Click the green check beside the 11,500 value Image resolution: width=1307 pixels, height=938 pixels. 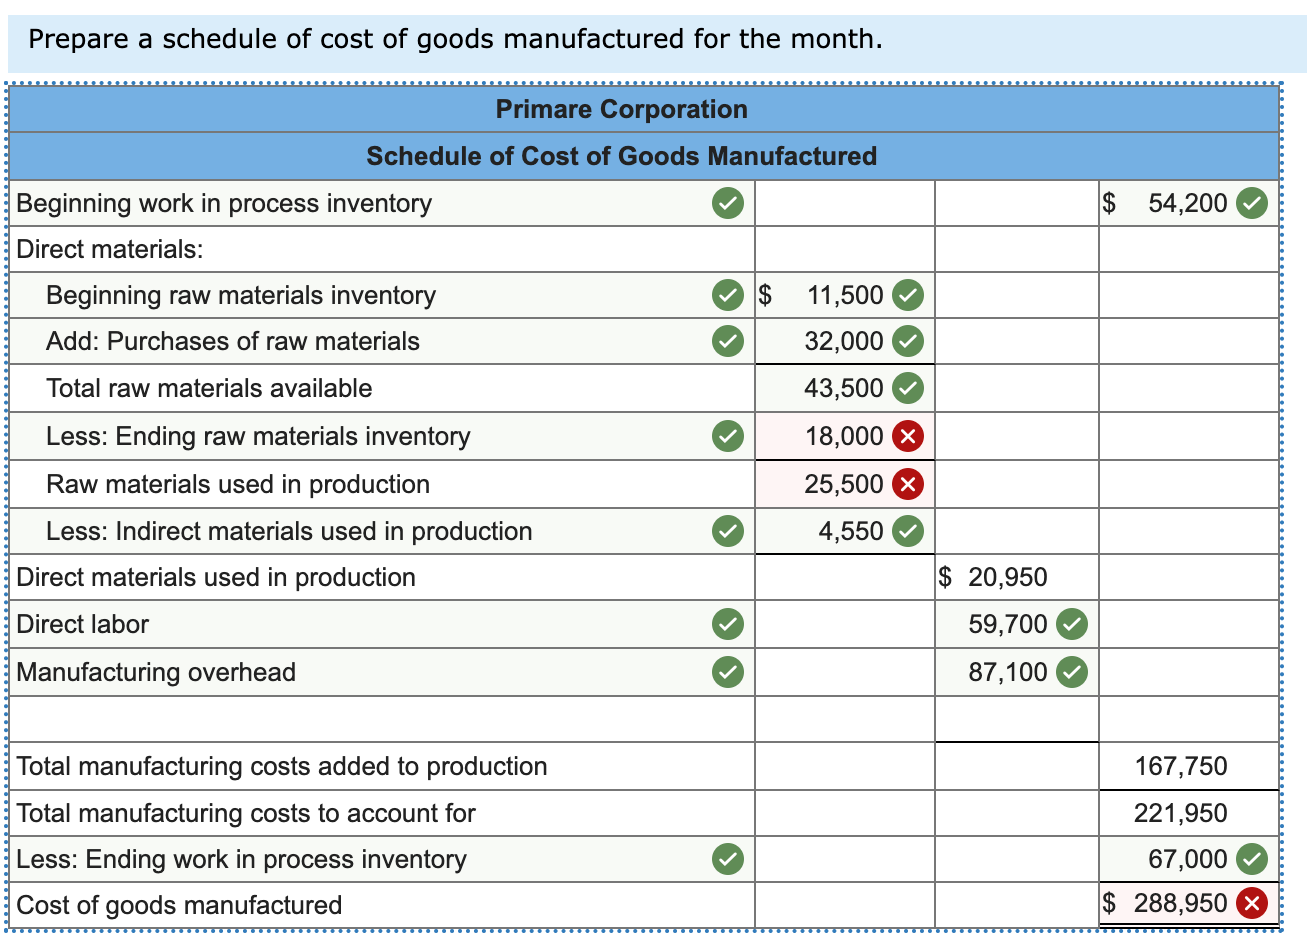coord(907,295)
